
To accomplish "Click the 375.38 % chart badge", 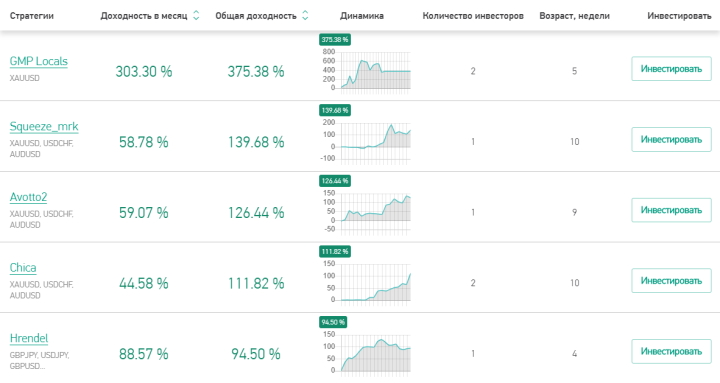I will [x=335, y=39].
